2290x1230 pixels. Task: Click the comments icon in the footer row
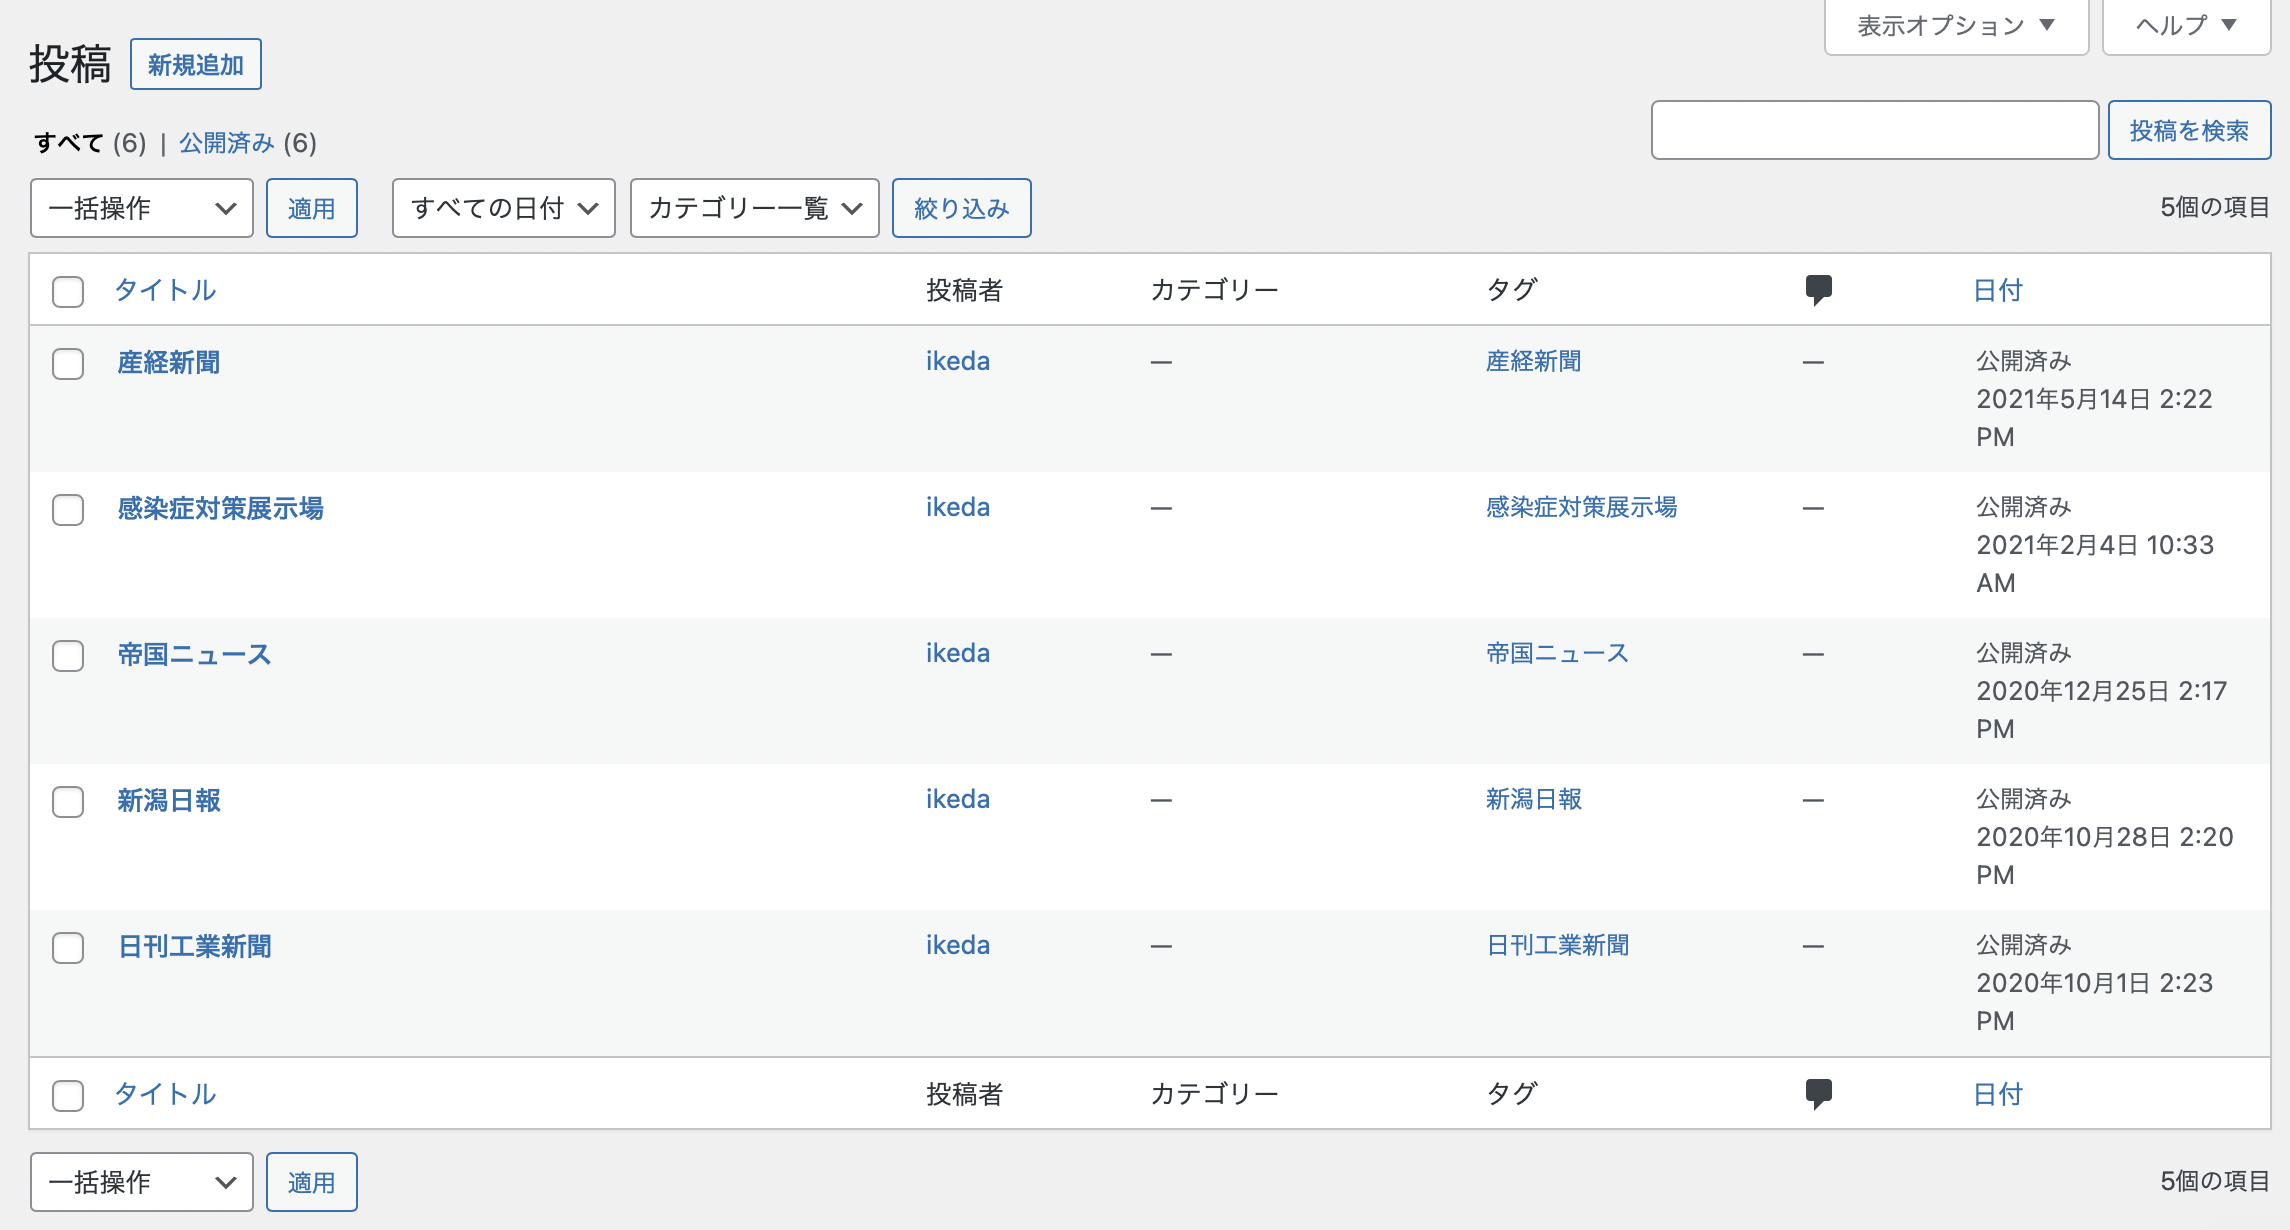[1818, 1094]
